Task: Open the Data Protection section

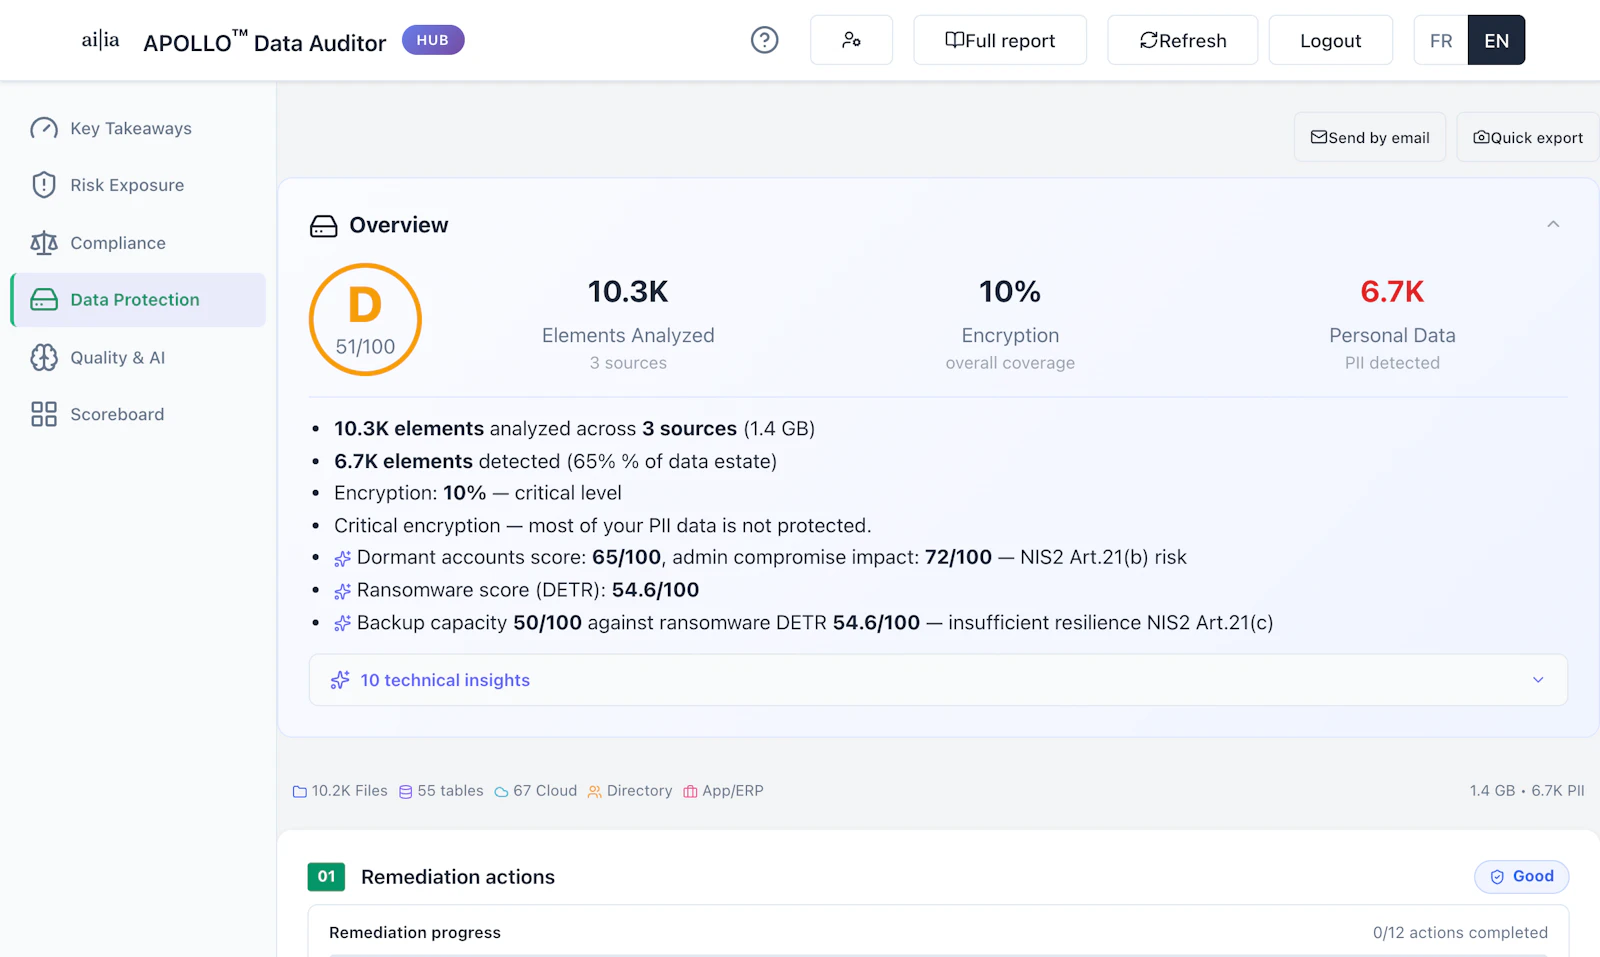Action: (x=134, y=299)
